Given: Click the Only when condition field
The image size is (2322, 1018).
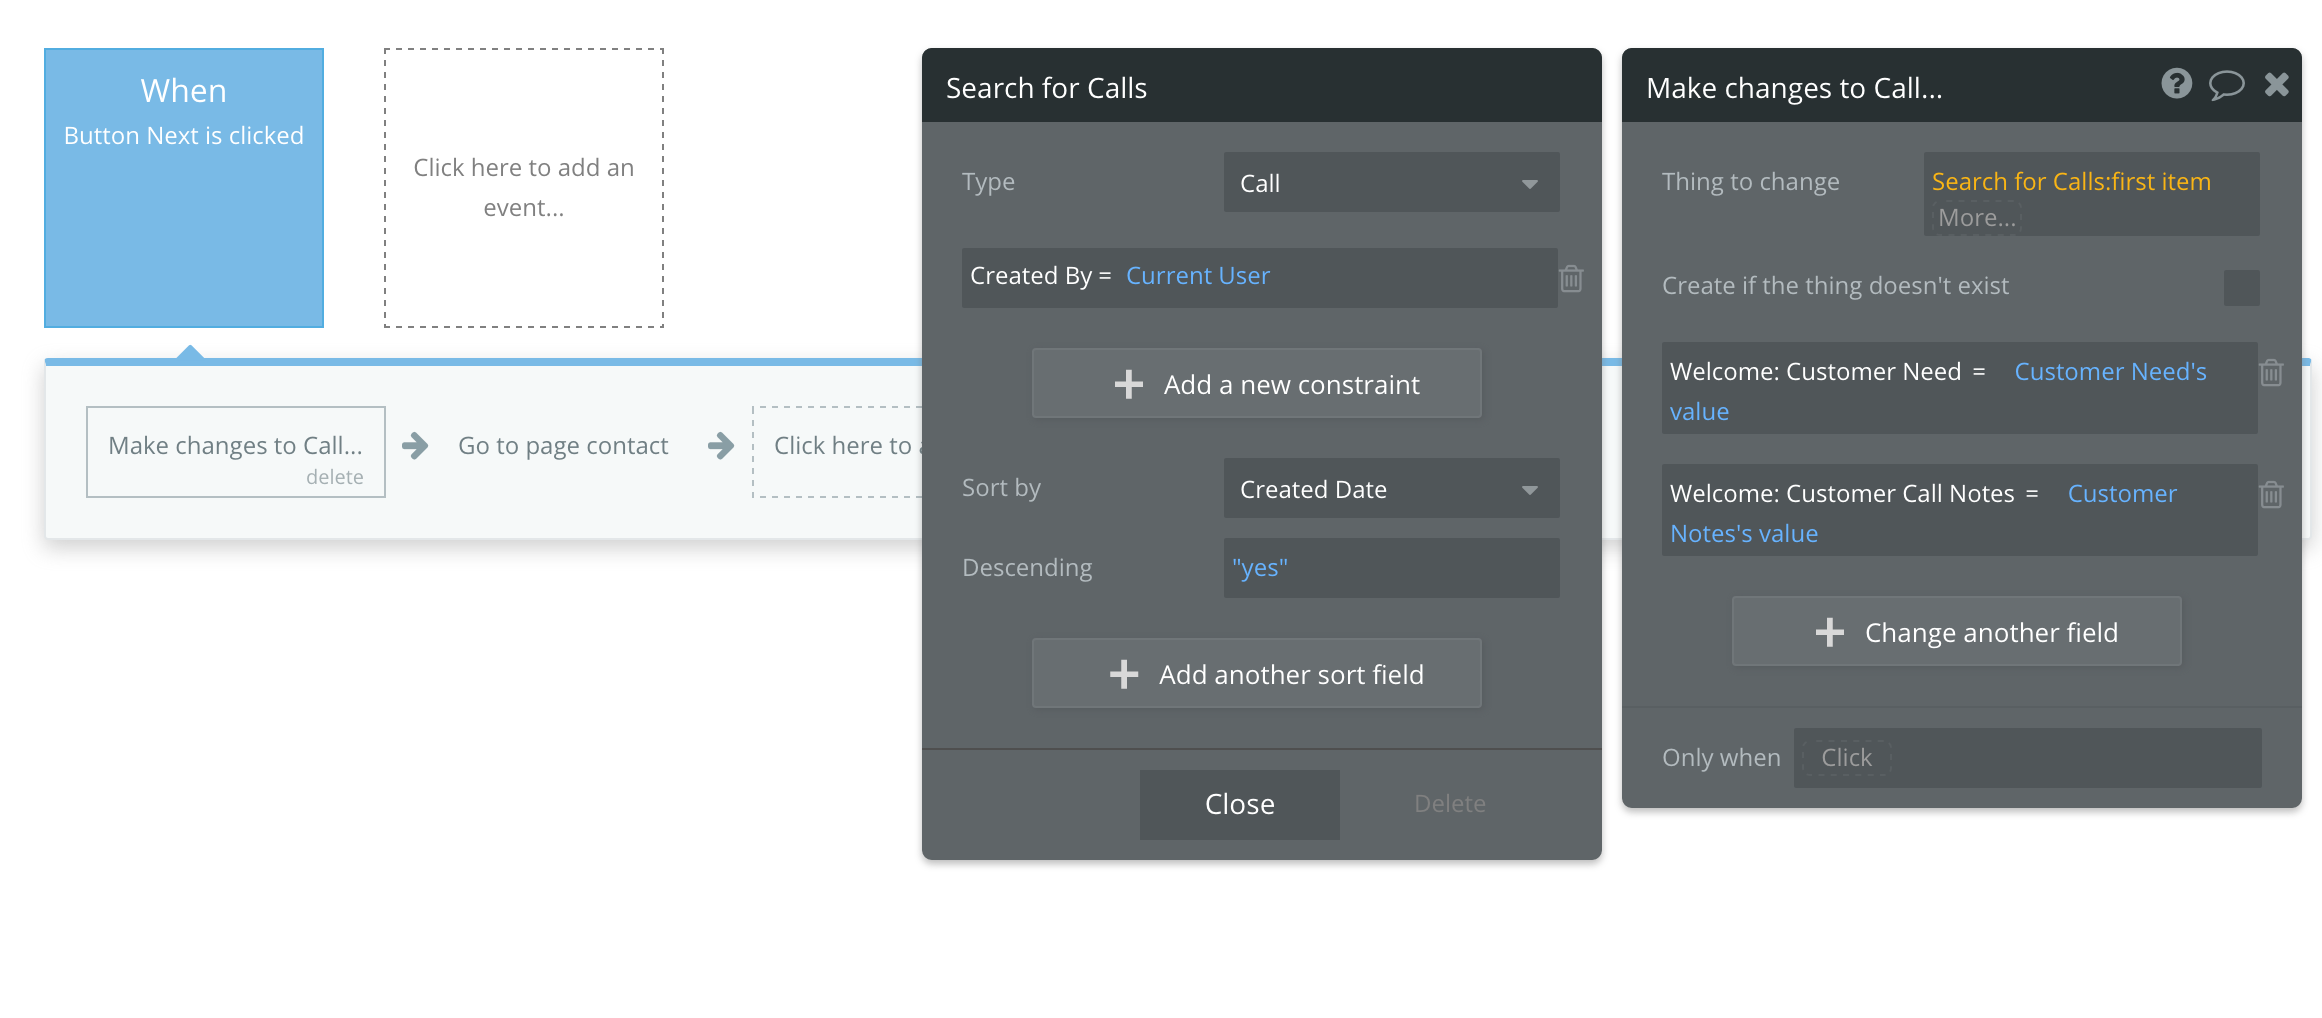Looking at the screenshot, I should pos(2026,758).
